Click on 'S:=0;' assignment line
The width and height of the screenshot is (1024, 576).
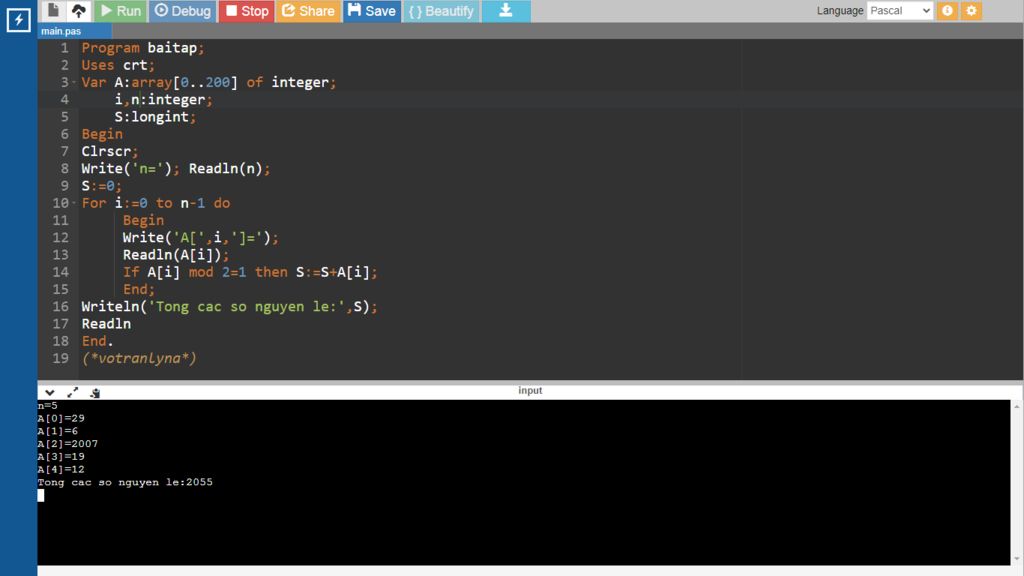101,186
